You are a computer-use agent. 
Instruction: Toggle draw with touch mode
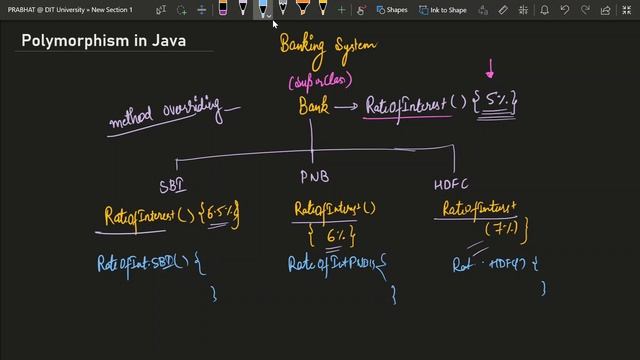(x=361, y=10)
